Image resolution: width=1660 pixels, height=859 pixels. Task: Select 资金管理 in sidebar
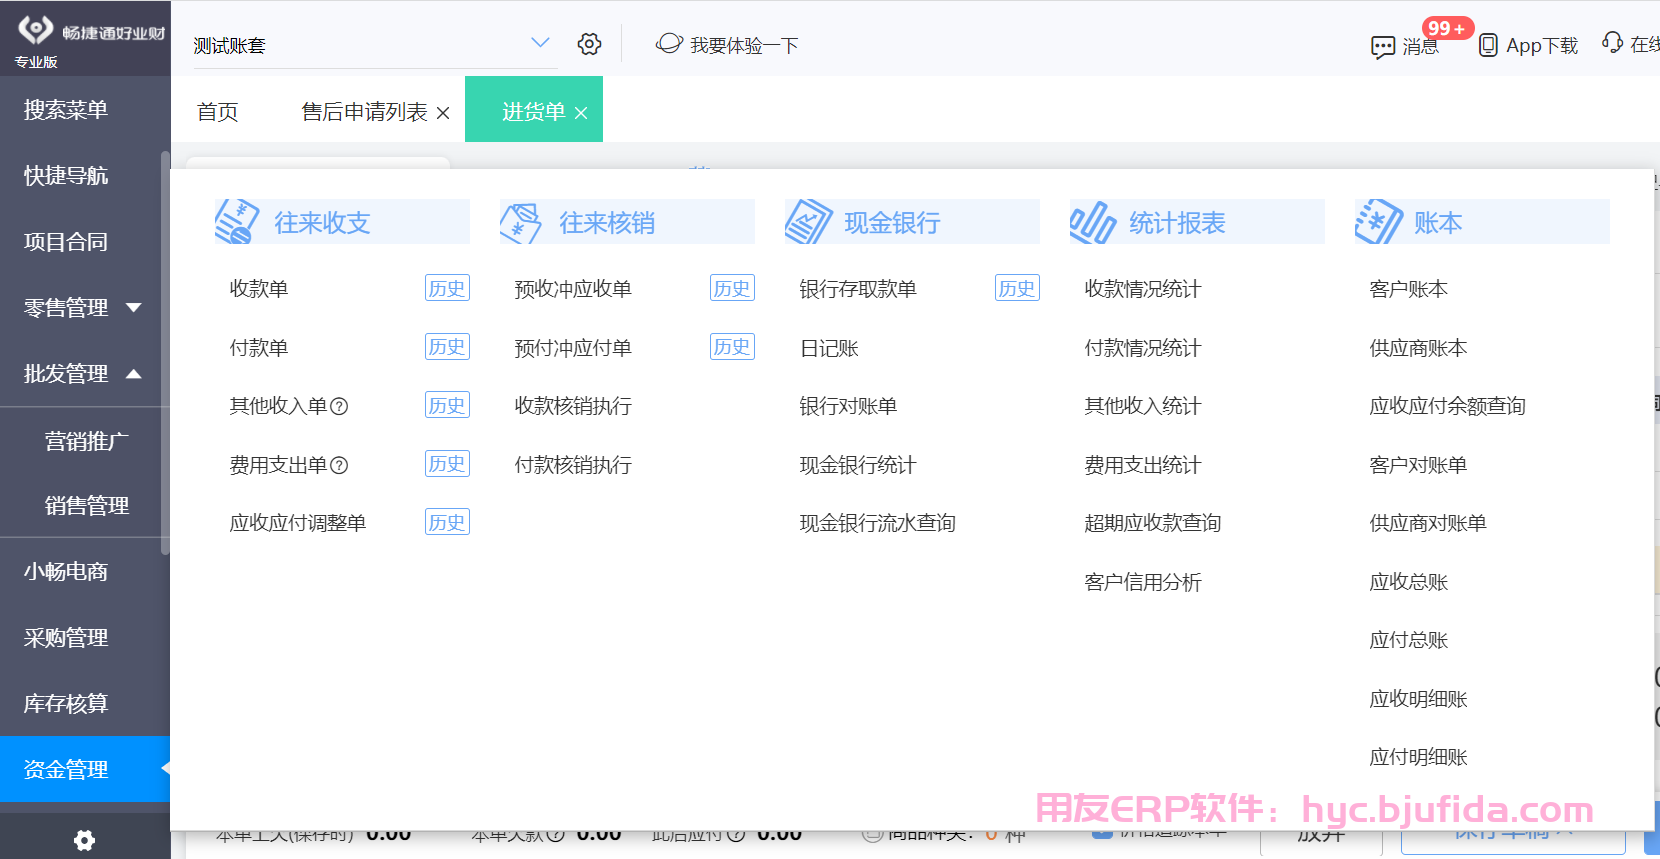(85, 769)
